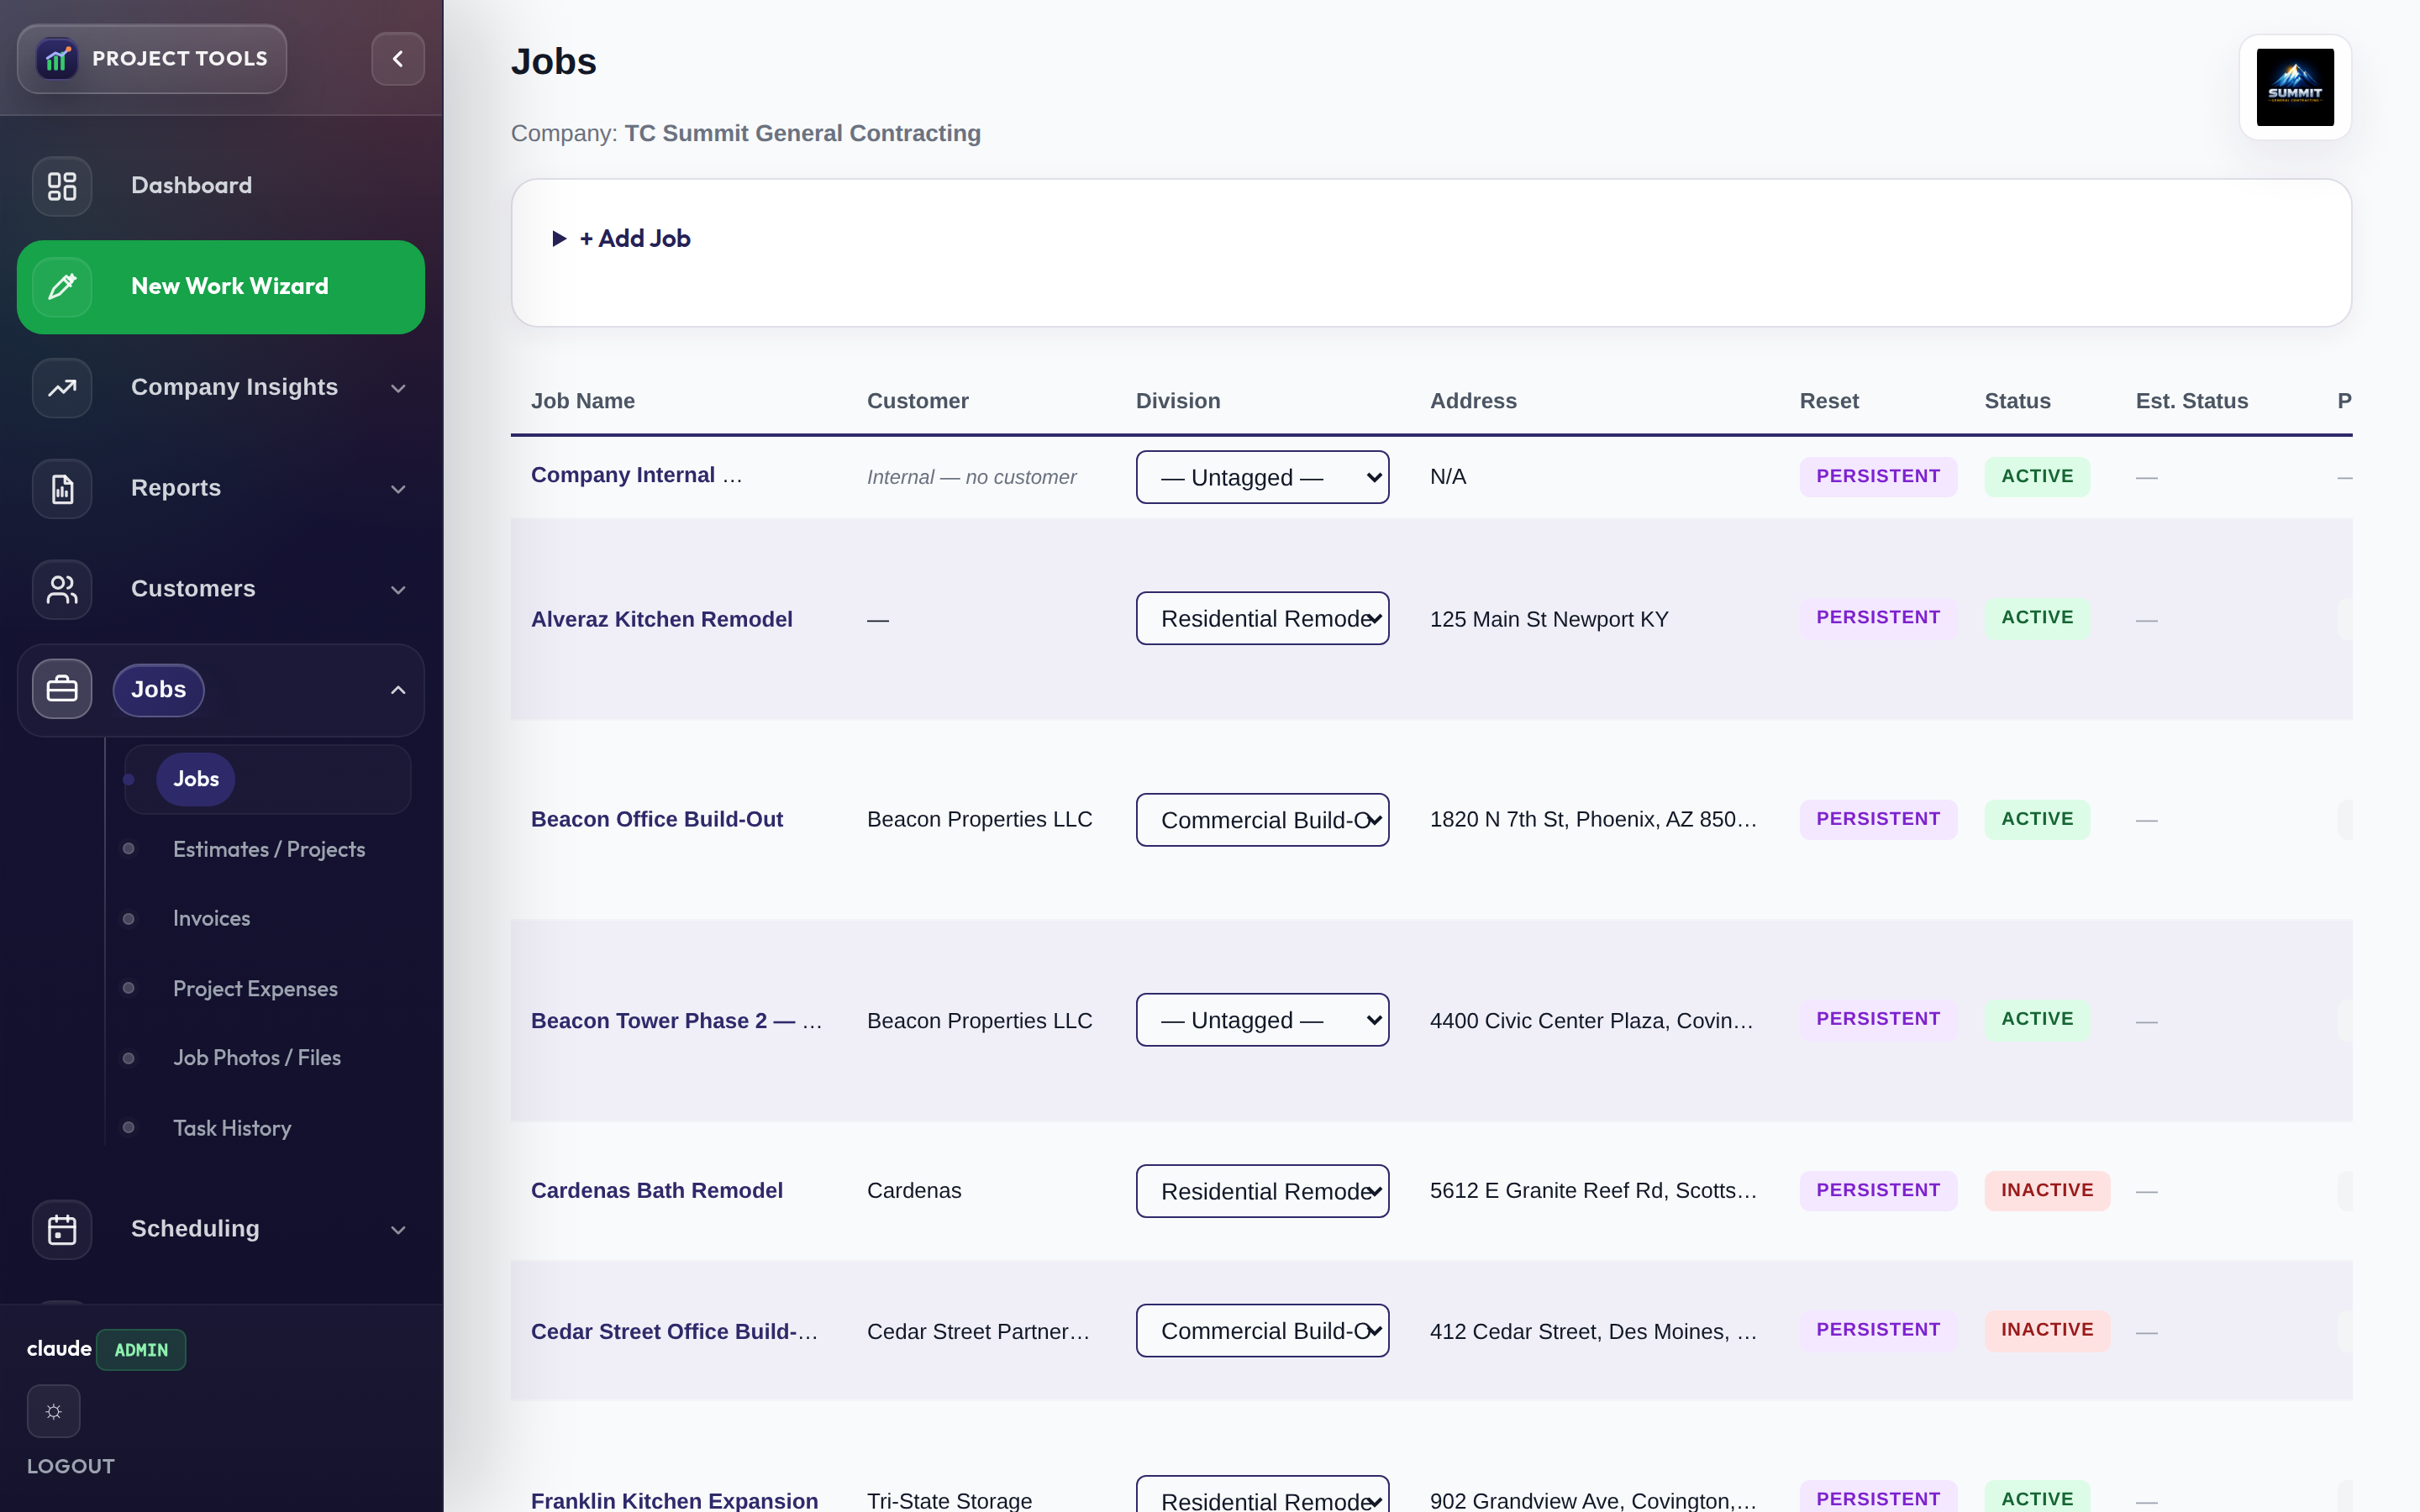Open the Beacon Office Build-Out job

[657, 819]
